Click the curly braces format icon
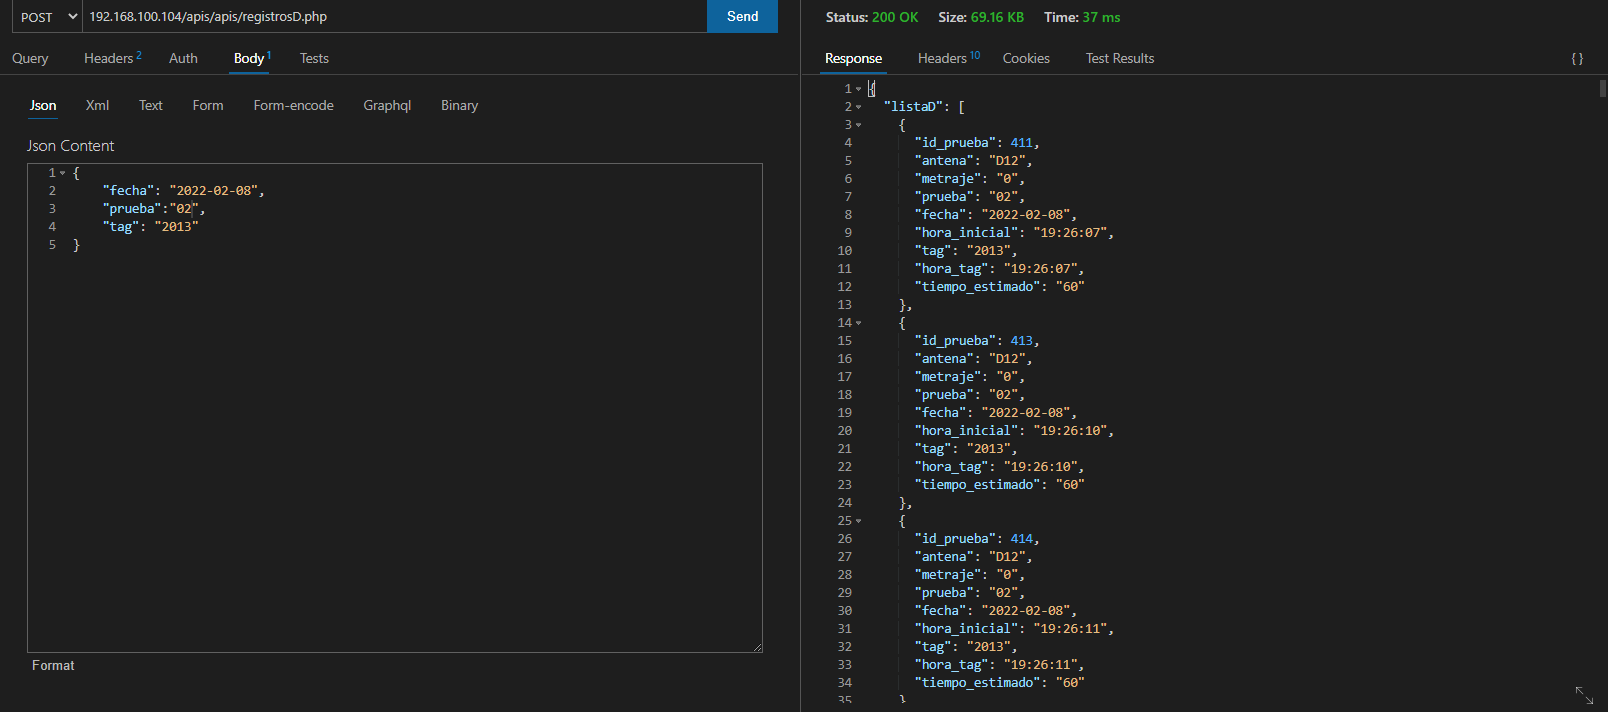 1577,58
